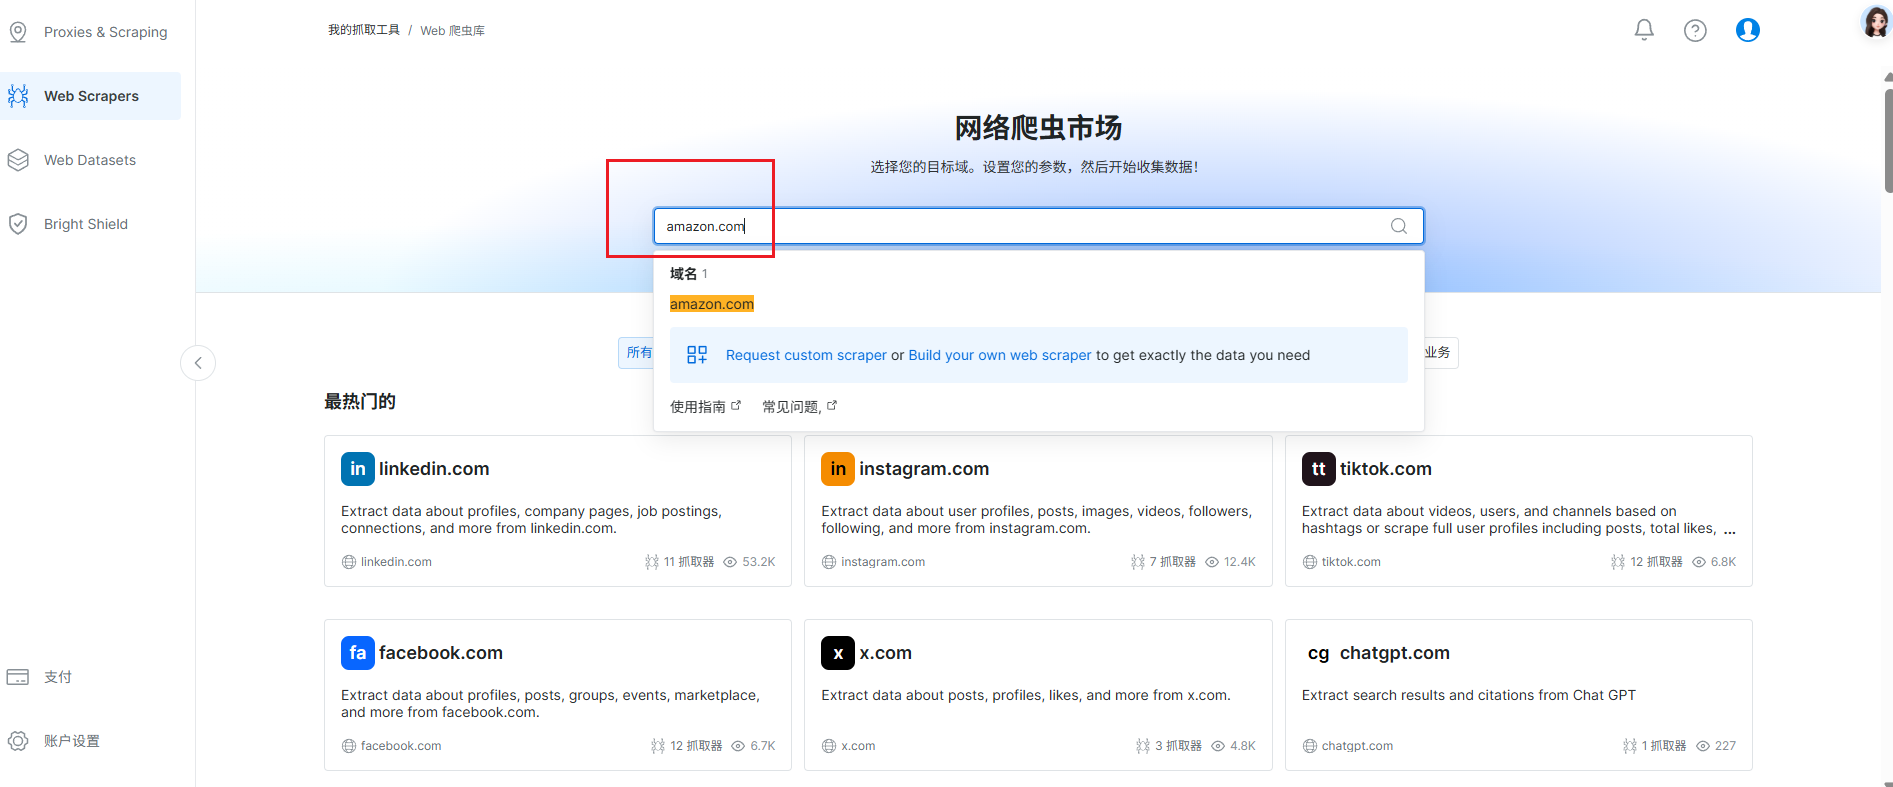Open the 支付 card icon in sidebar
The image size is (1893, 787).
[18, 677]
